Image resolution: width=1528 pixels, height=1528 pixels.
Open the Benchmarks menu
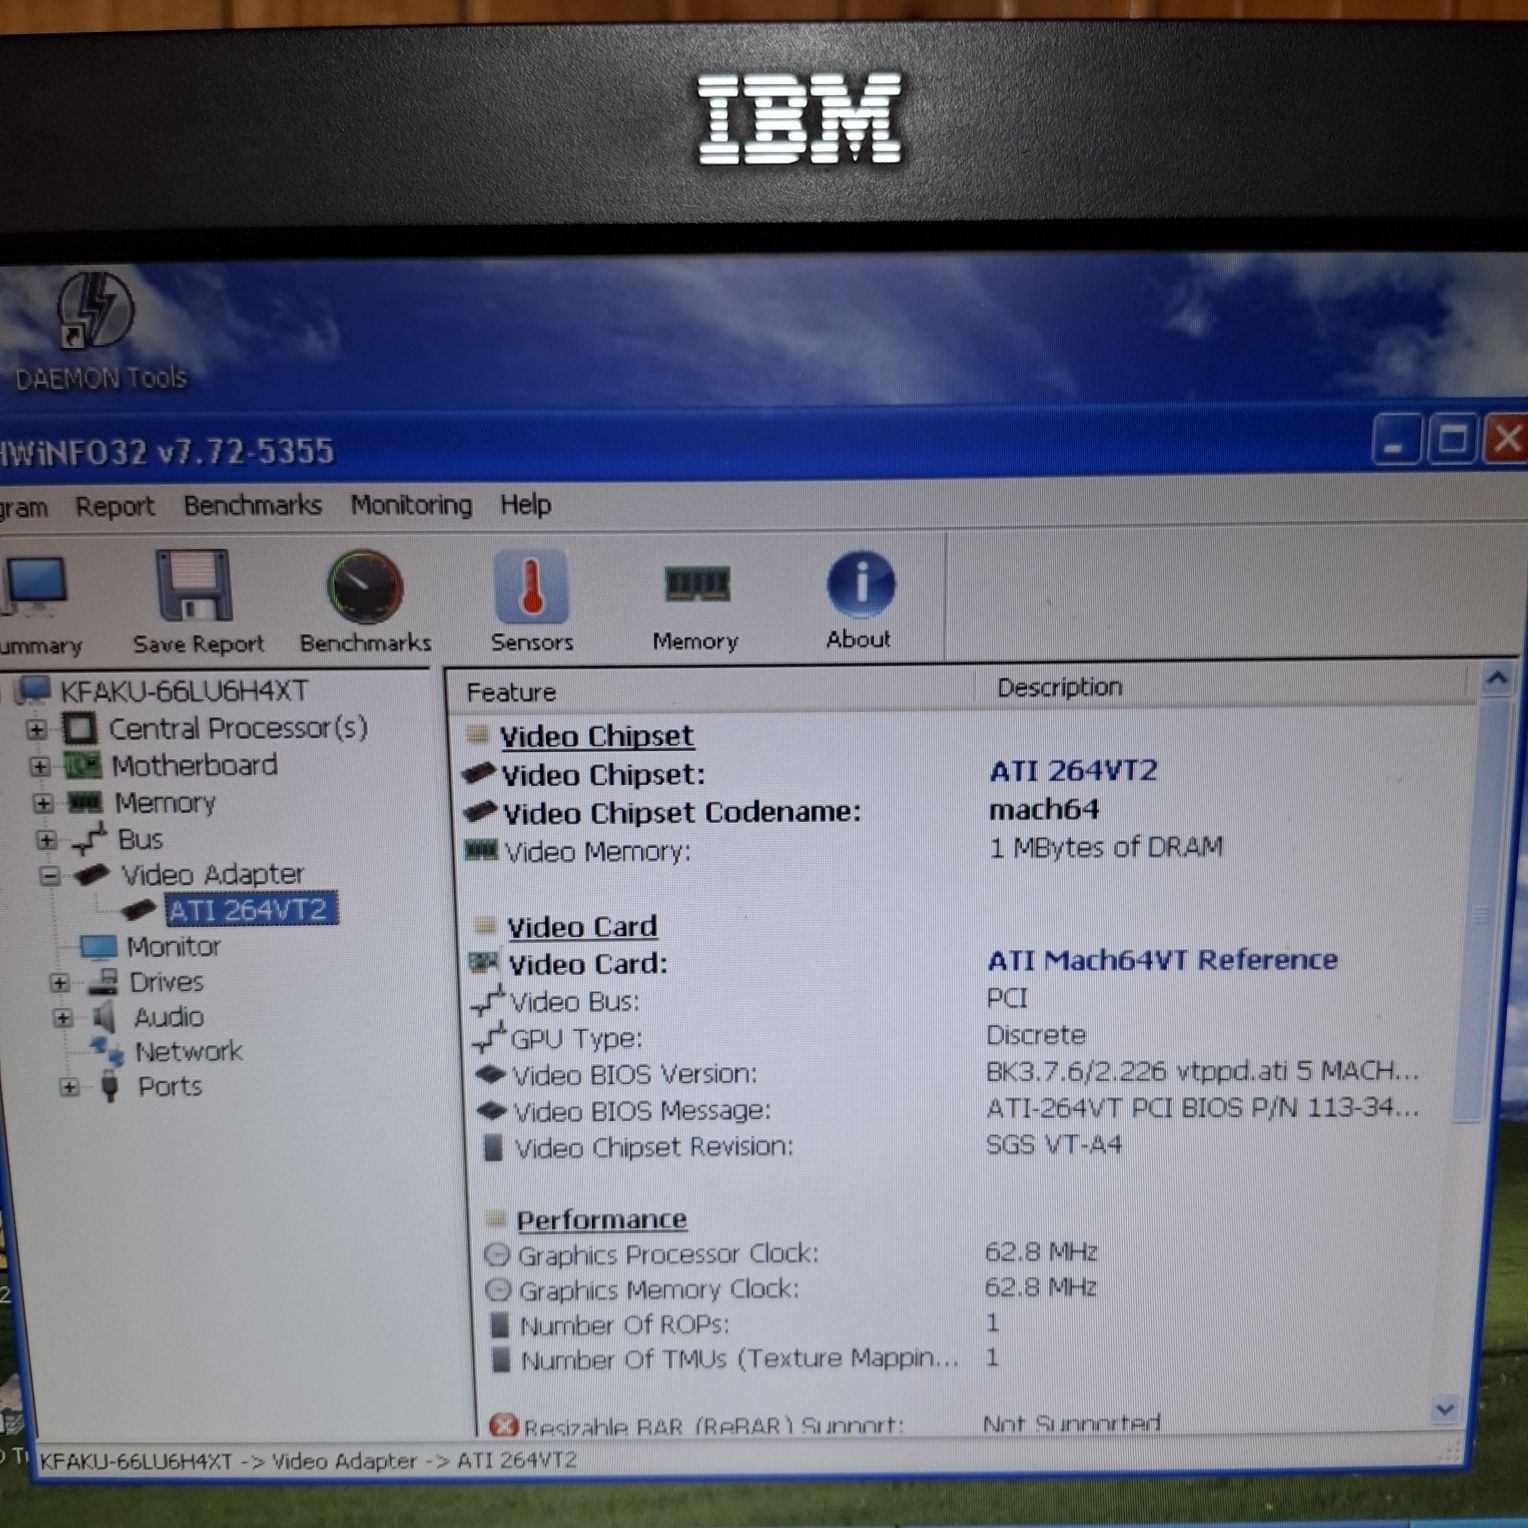point(252,505)
